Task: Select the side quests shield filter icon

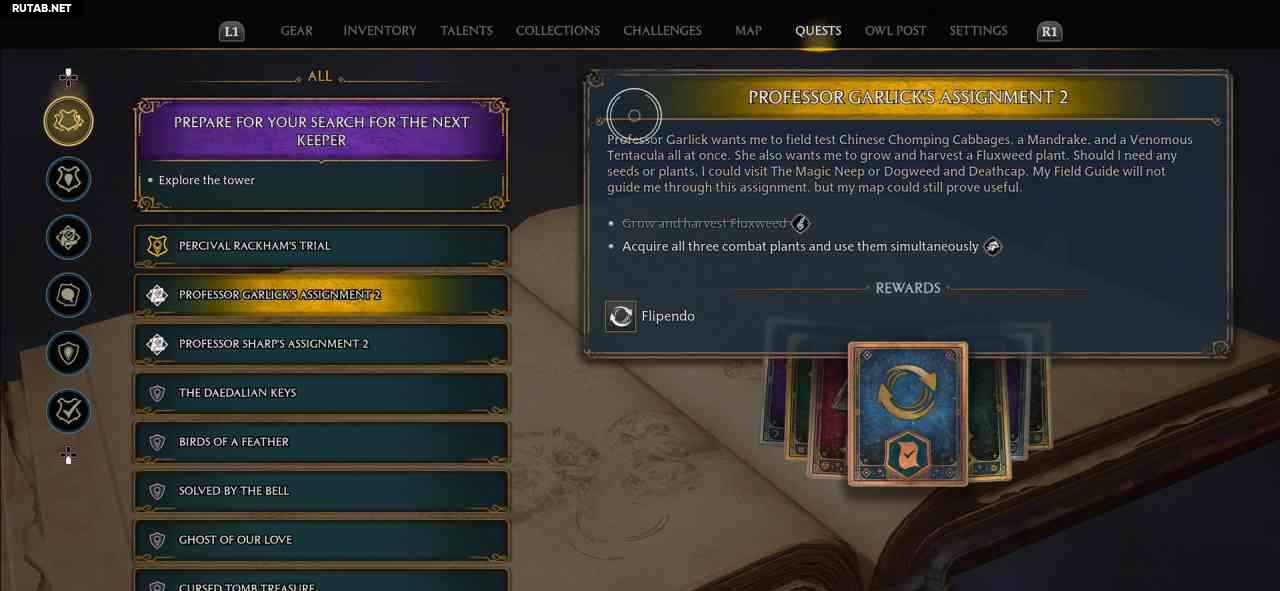Action: 69,353
